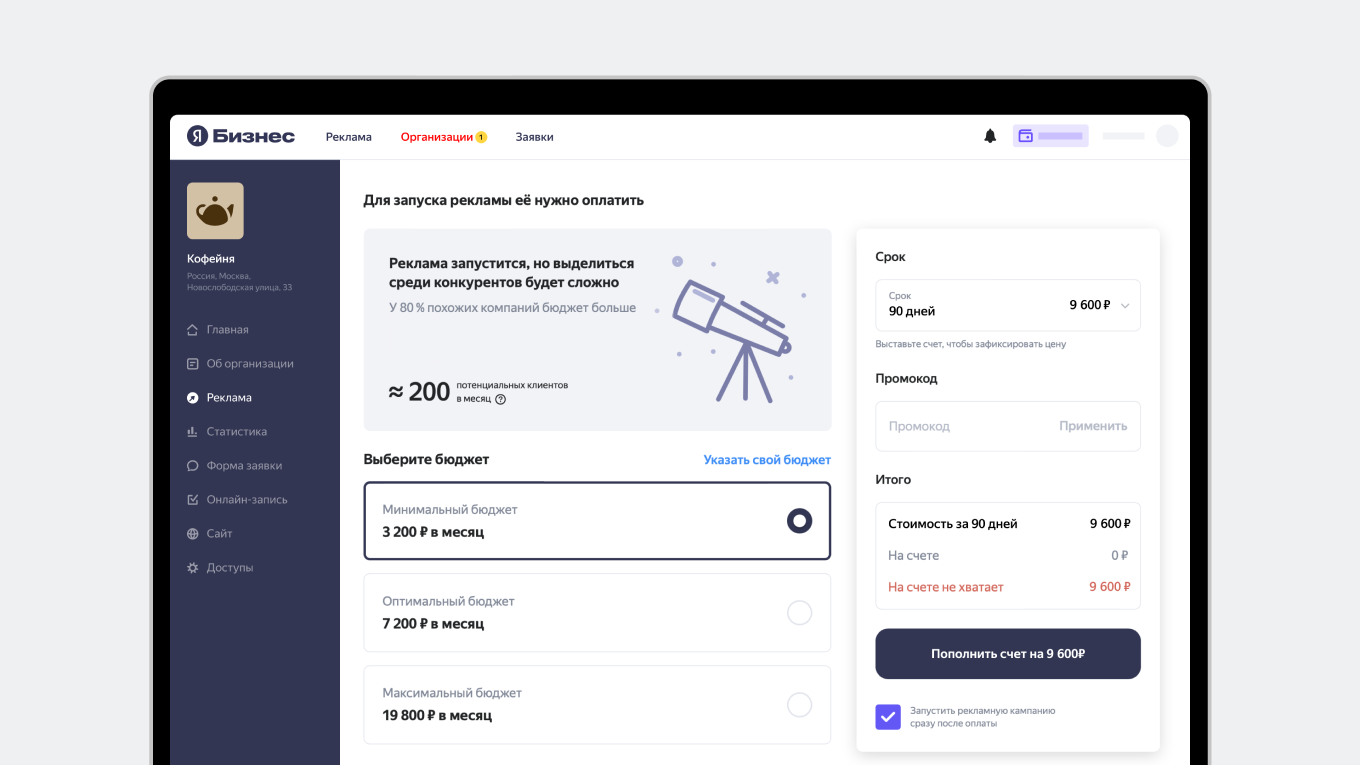Screen dimensions: 1360x765
Task: Click the Стоимость за 90 дней row
Action: 1008,524
